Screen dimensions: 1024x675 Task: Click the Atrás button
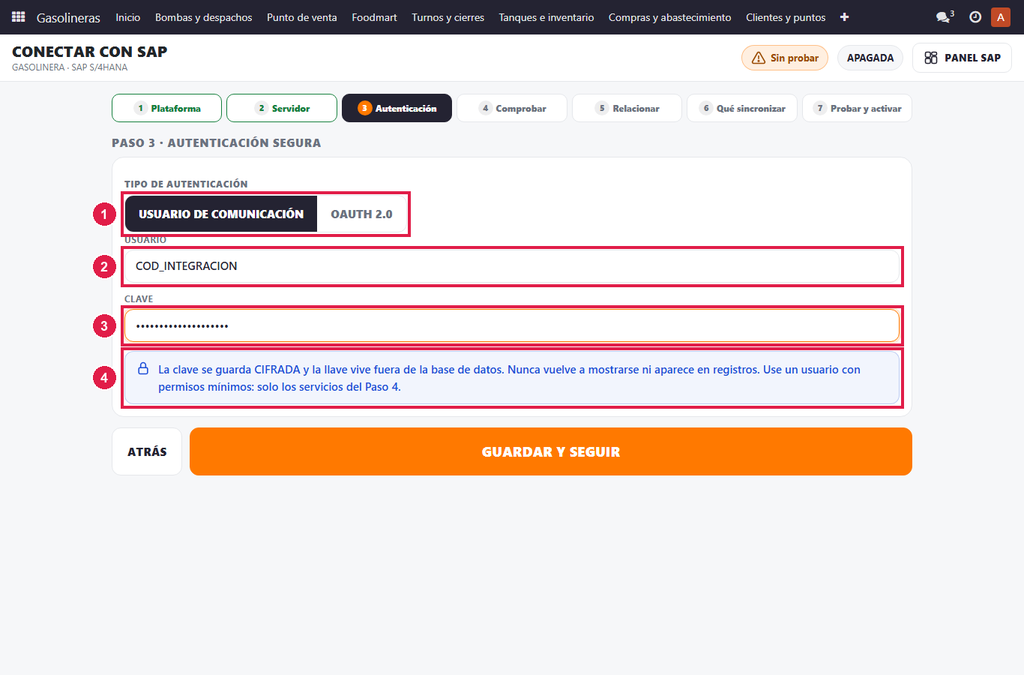point(147,452)
